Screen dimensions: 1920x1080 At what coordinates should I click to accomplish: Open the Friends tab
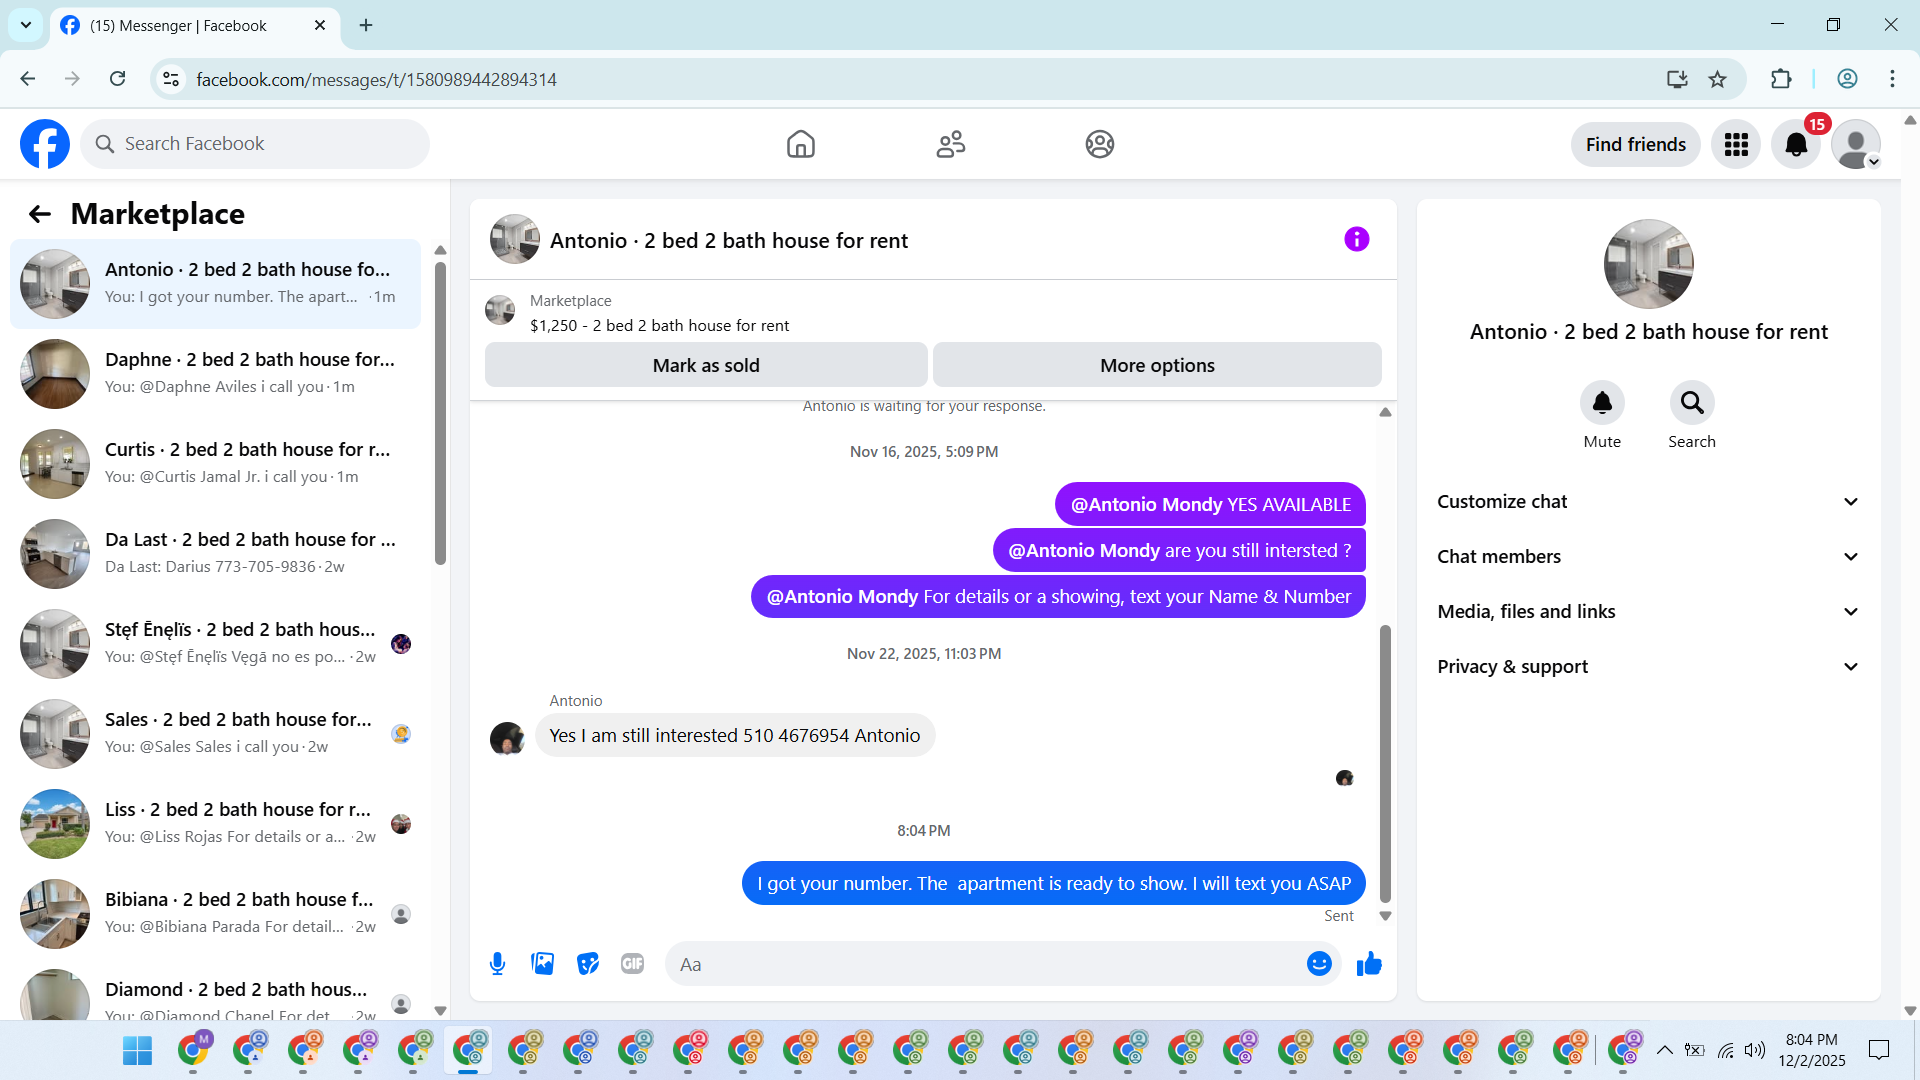950,145
